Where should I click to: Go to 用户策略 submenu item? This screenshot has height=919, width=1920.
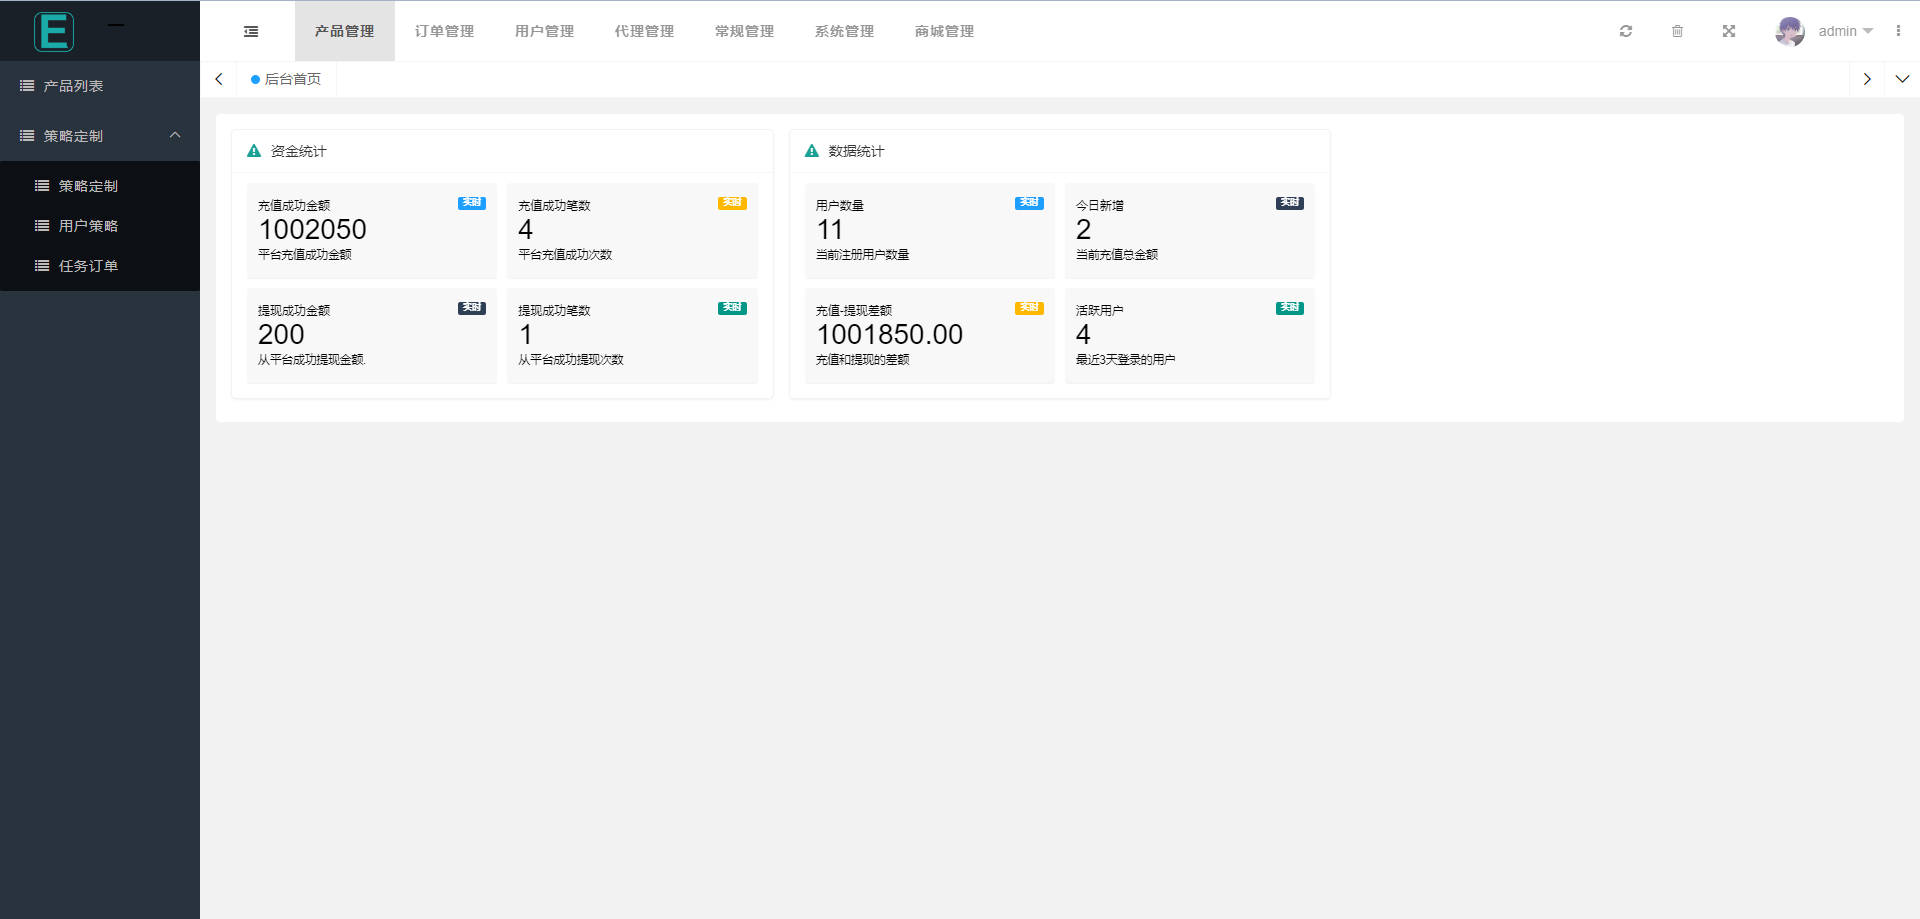point(88,226)
